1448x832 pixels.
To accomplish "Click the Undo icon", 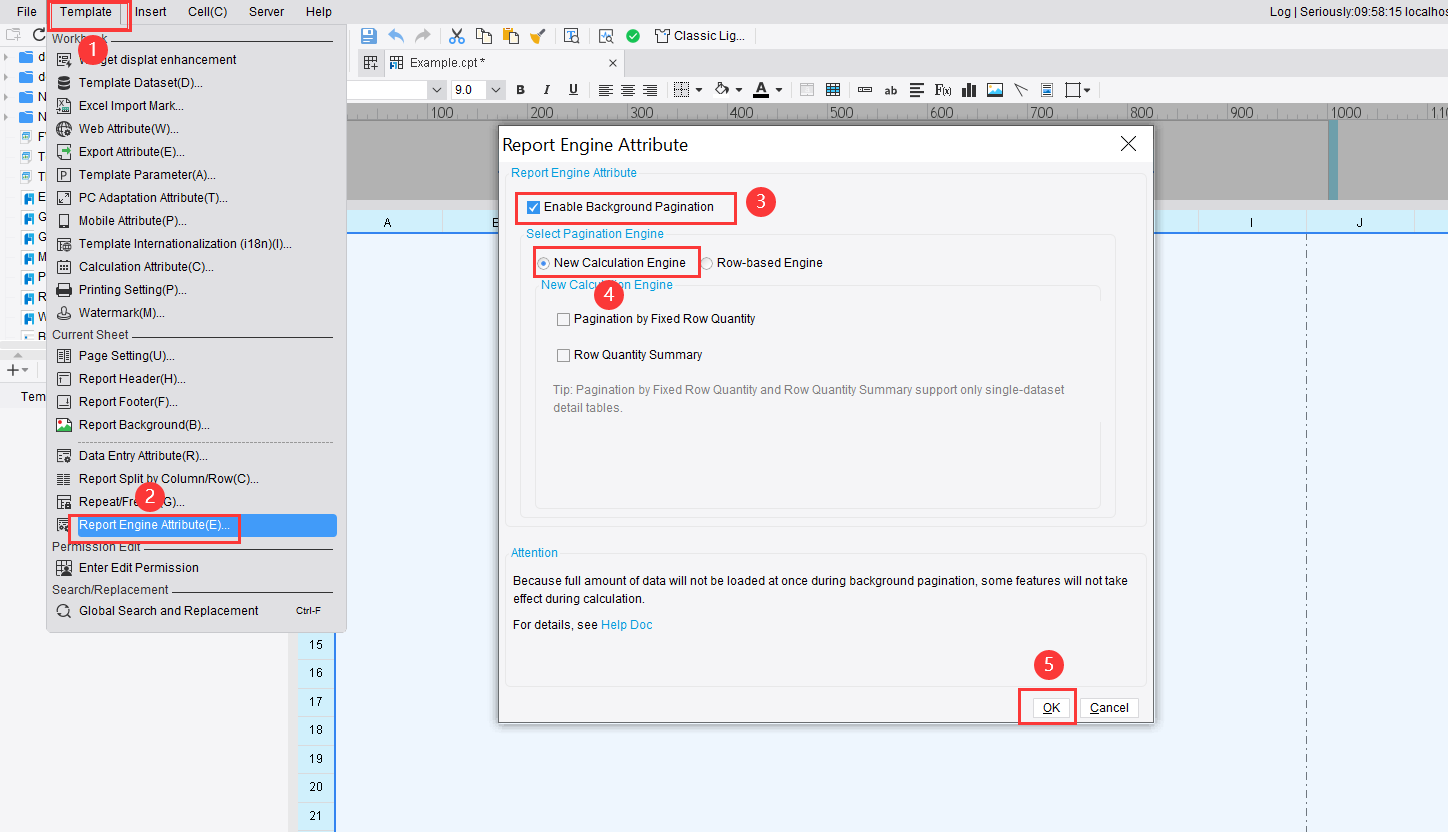I will point(397,36).
